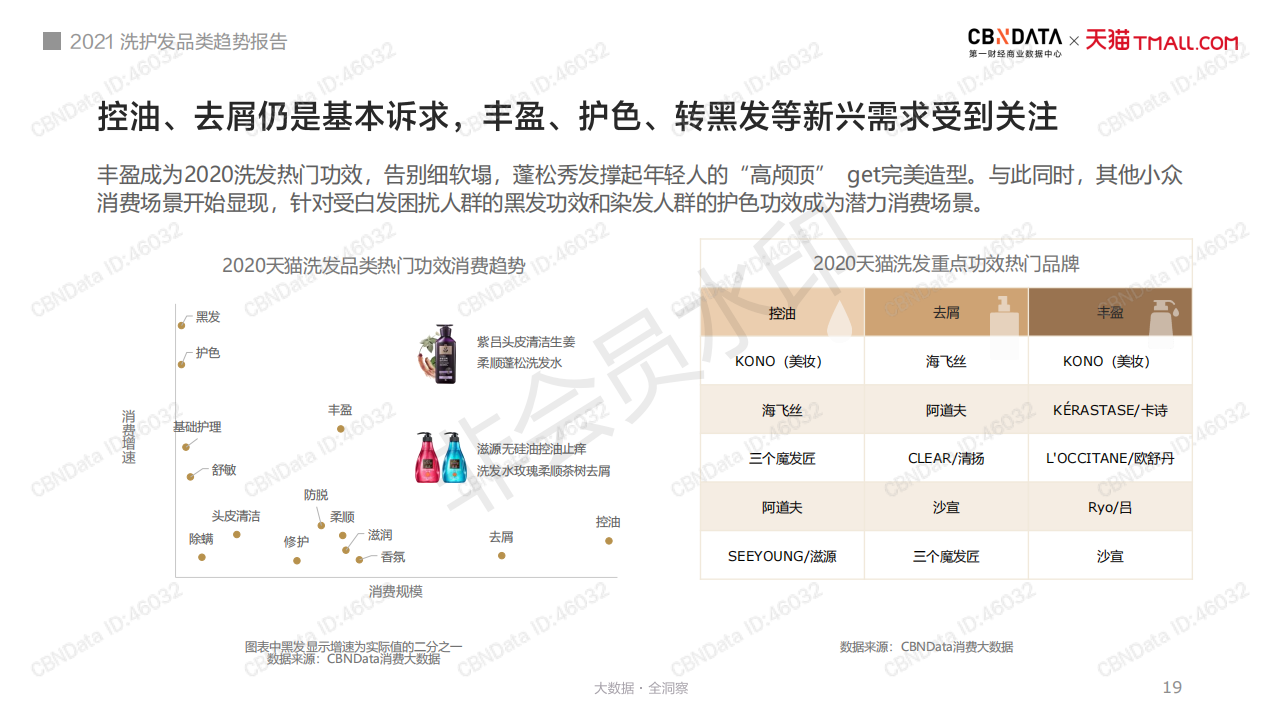Select the 去屑 column header
The width and height of the screenshot is (1280, 720).
point(946,313)
